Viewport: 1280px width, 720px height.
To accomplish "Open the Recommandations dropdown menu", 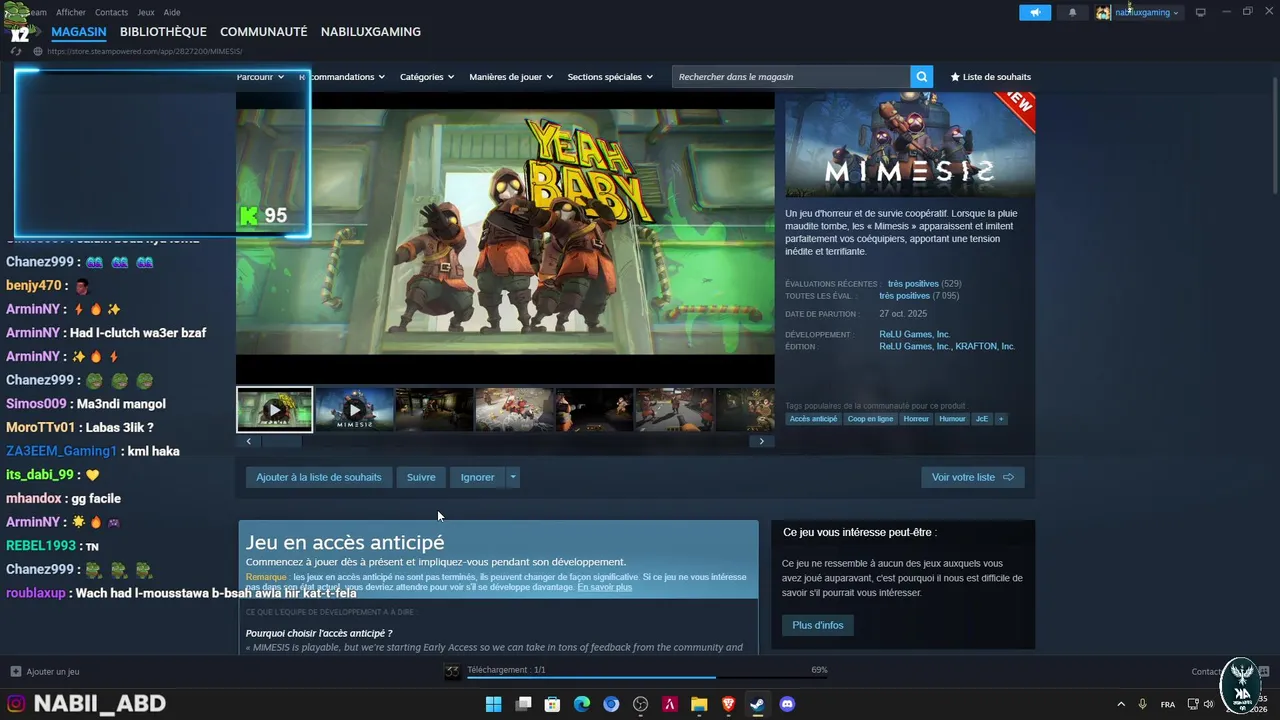I will point(342,77).
